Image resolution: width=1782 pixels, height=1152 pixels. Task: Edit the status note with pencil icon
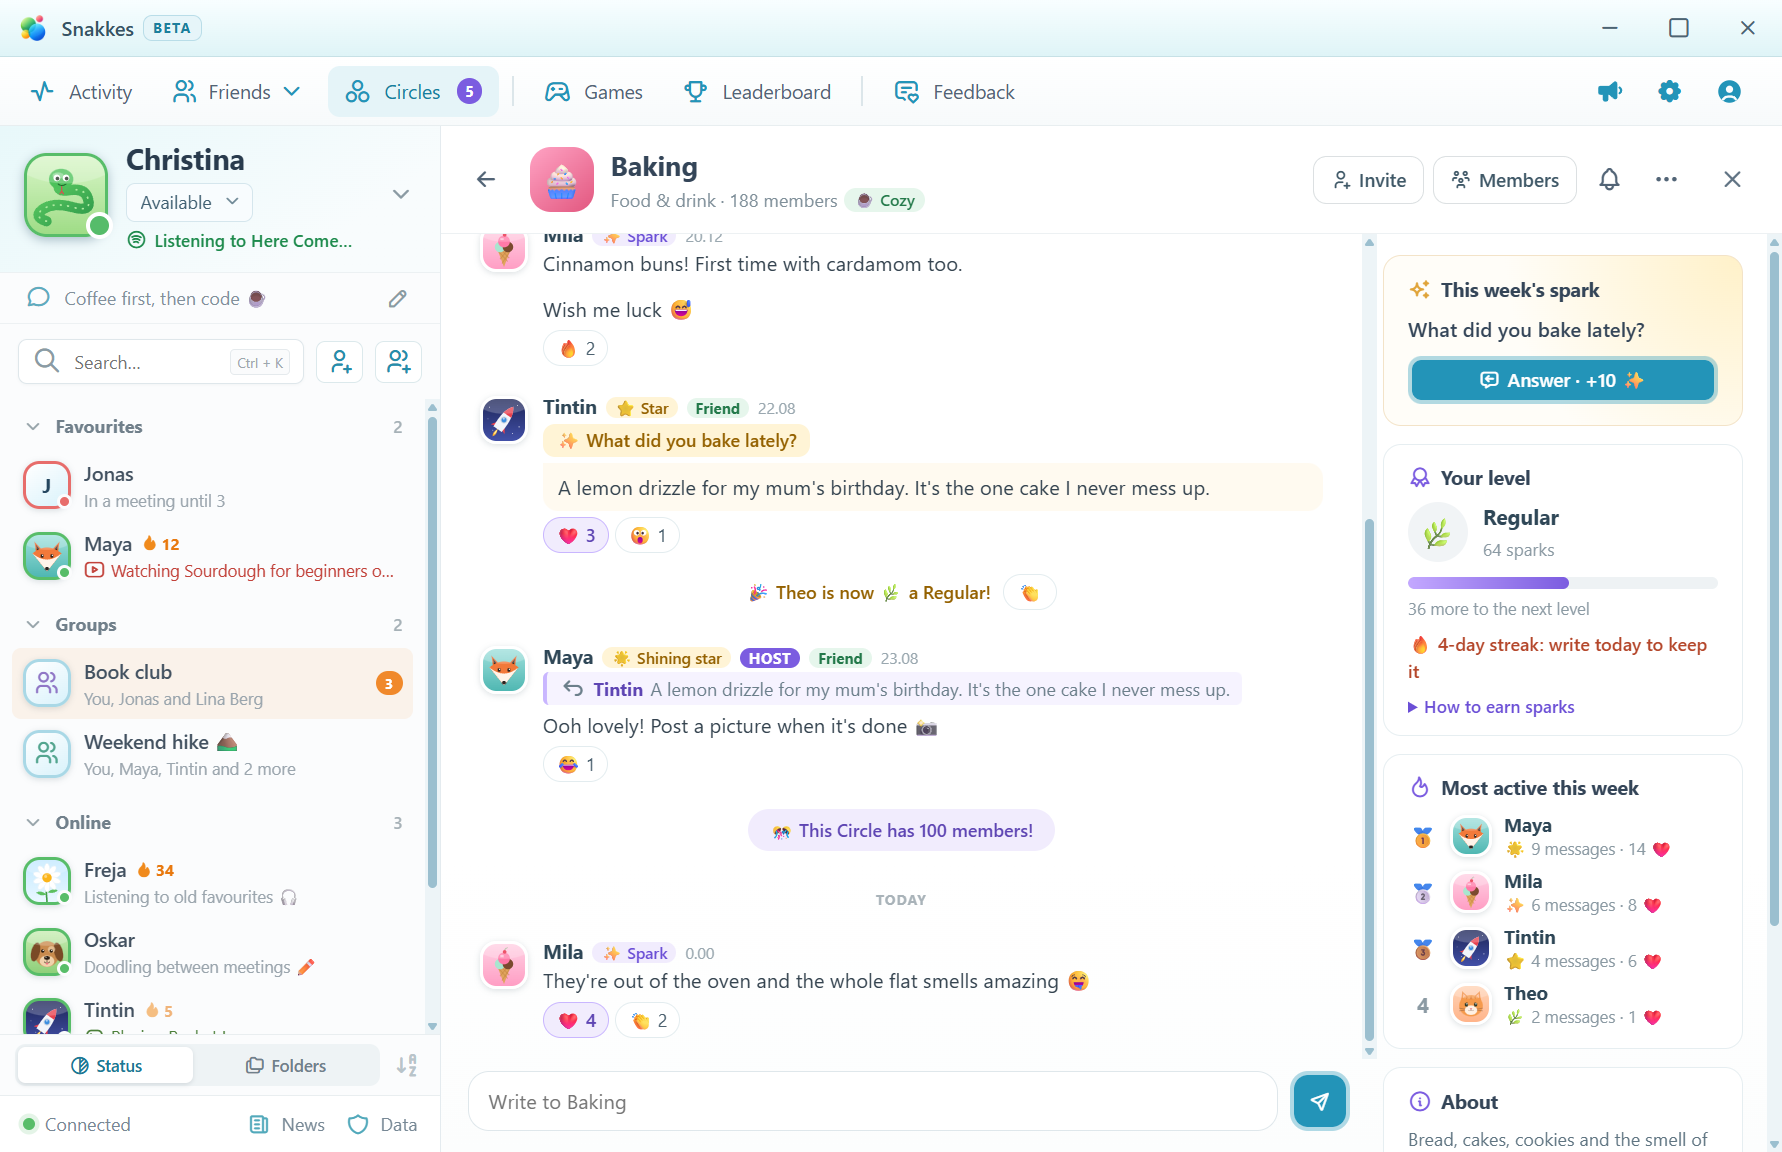click(398, 299)
